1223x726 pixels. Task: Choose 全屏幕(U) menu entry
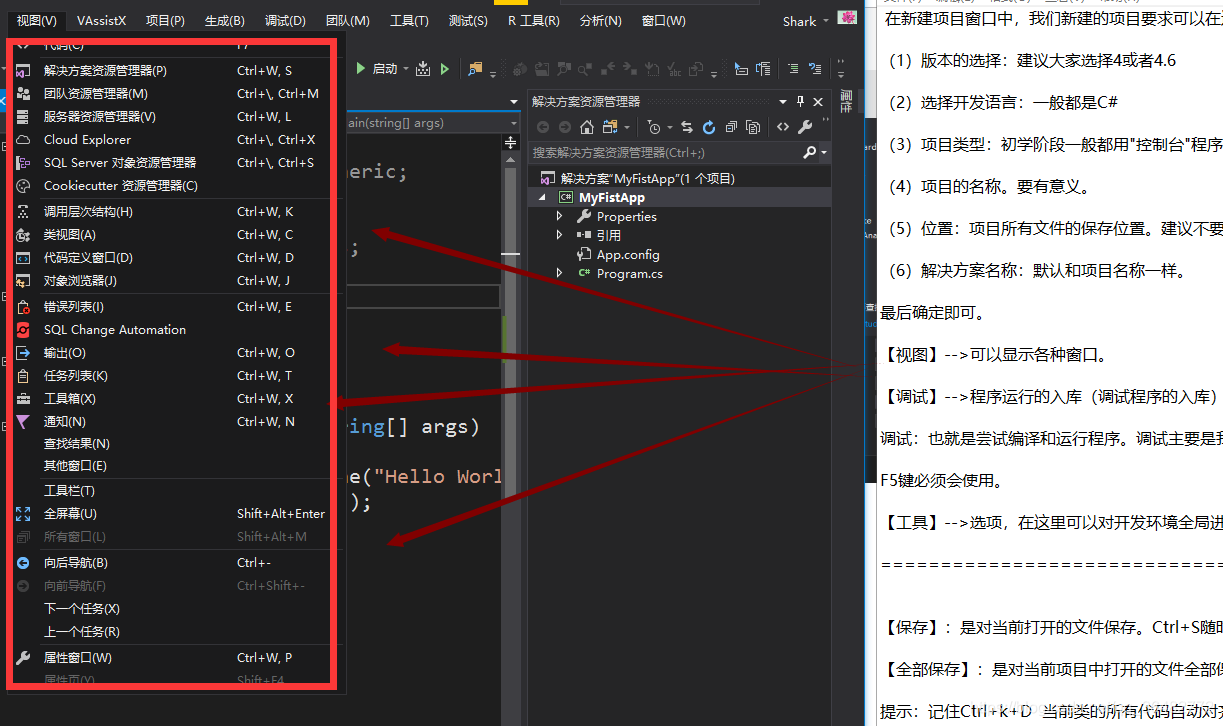(x=177, y=514)
